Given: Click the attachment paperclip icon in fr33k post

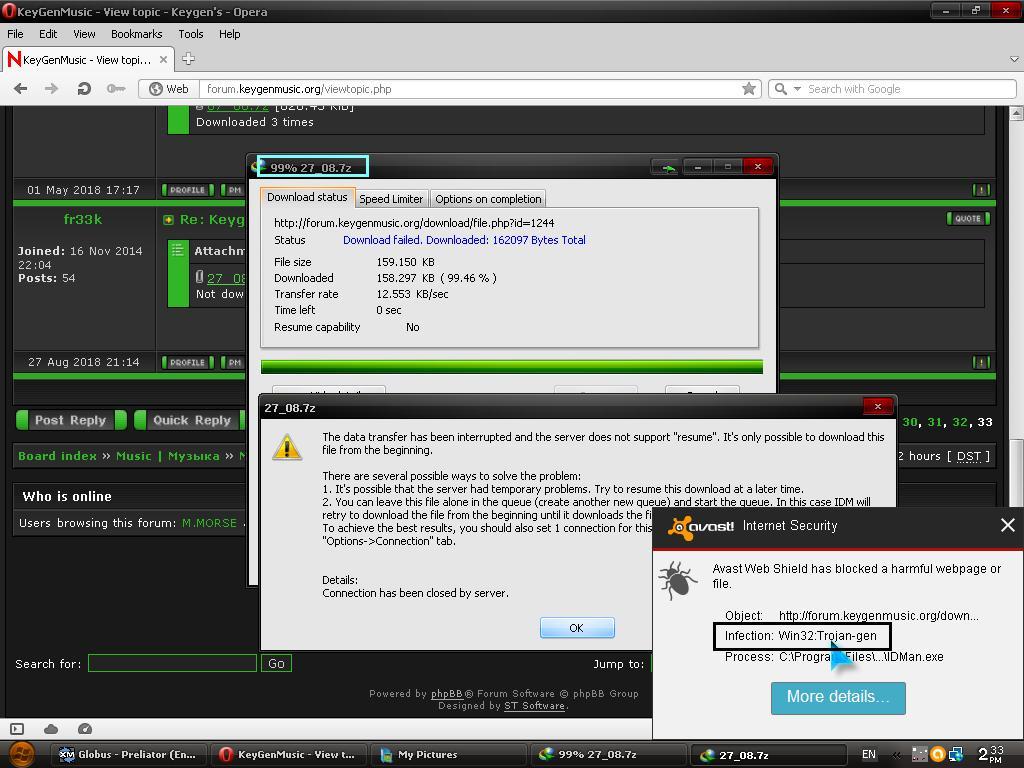Looking at the screenshot, I should point(200,277).
